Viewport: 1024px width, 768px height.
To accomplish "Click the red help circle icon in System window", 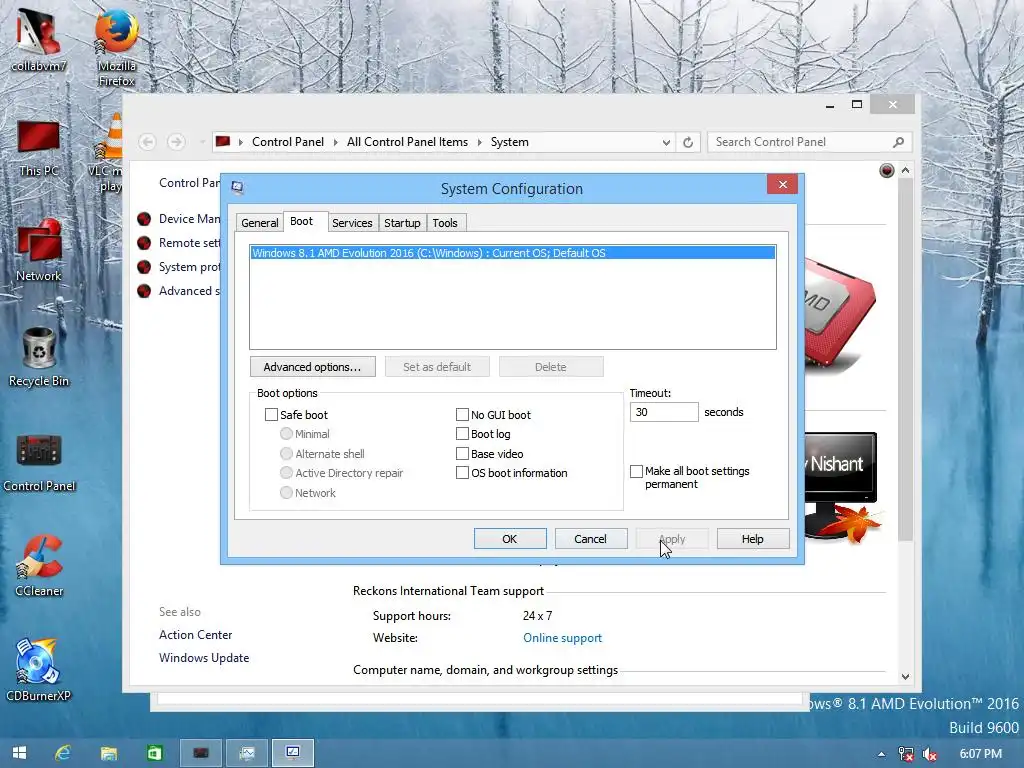I will (x=886, y=170).
